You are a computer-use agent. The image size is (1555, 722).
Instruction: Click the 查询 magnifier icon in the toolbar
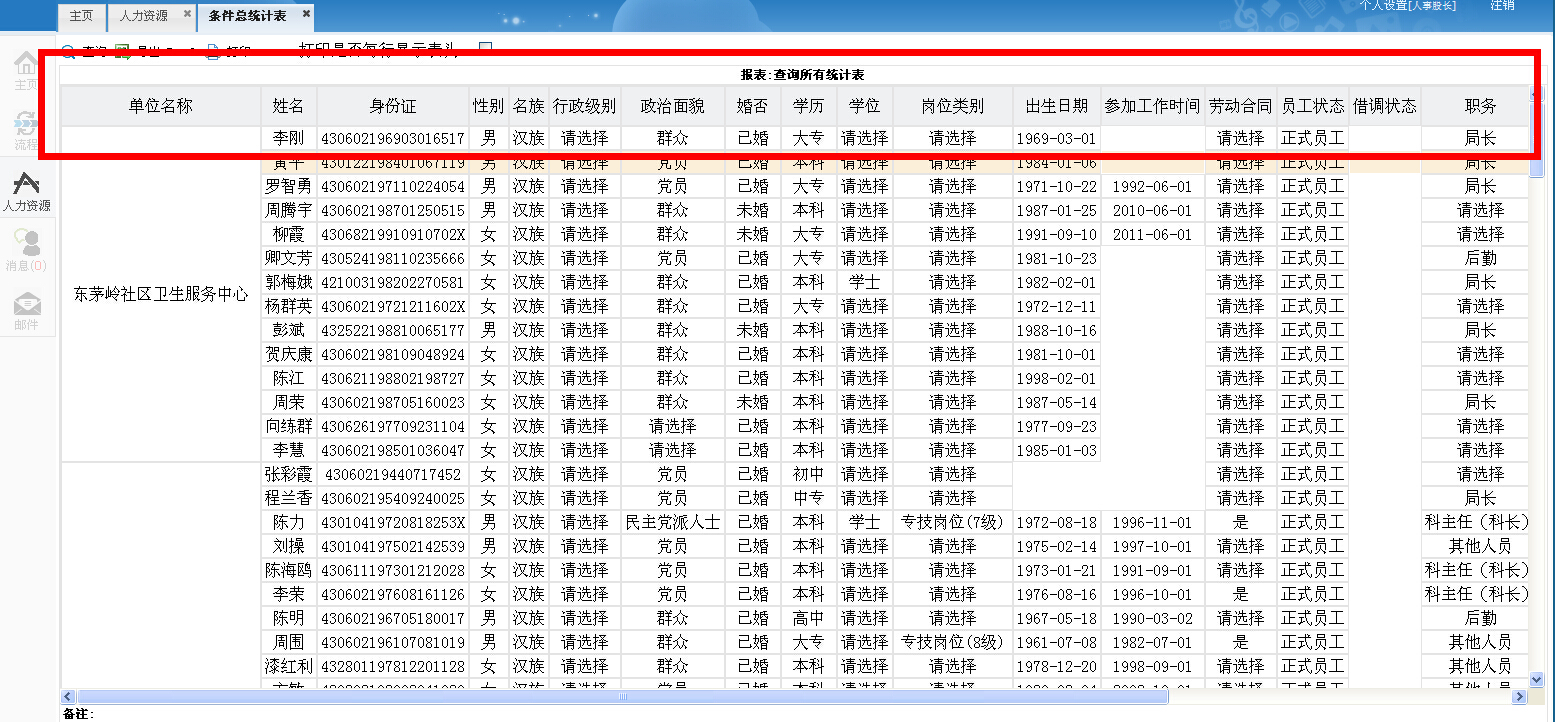68,51
